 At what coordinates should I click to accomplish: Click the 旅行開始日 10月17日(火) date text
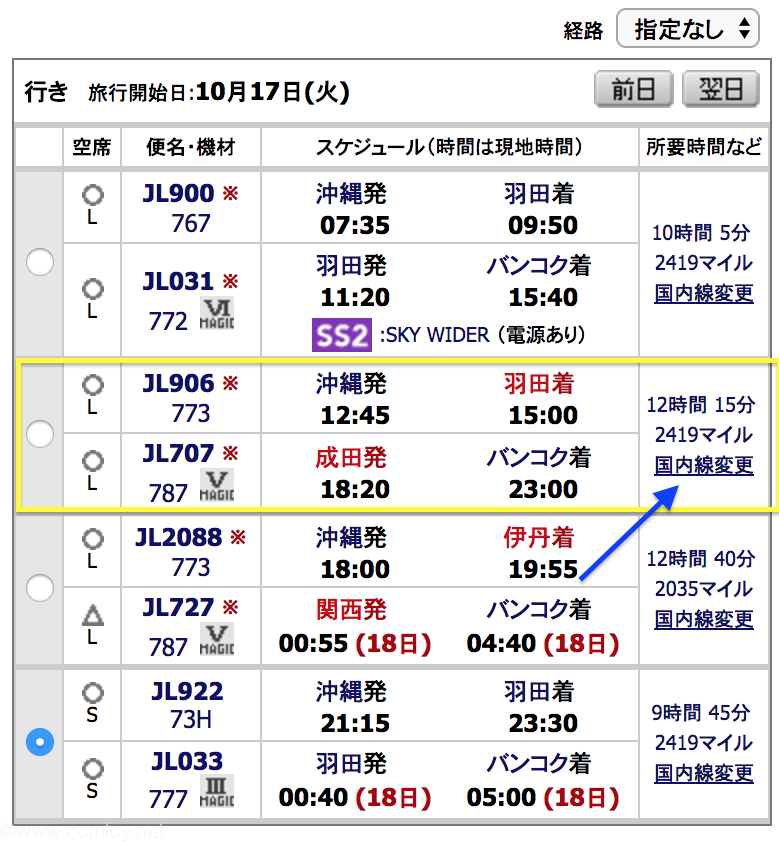219,92
